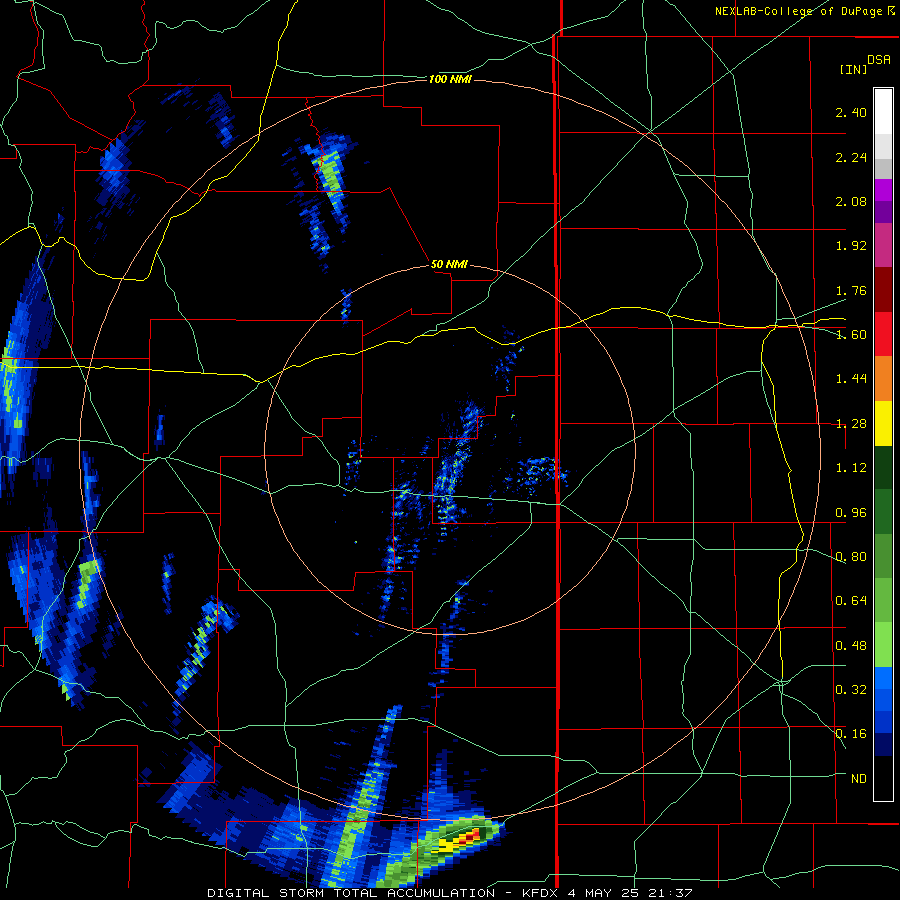Click the white ND legend swatch

[883, 778]
